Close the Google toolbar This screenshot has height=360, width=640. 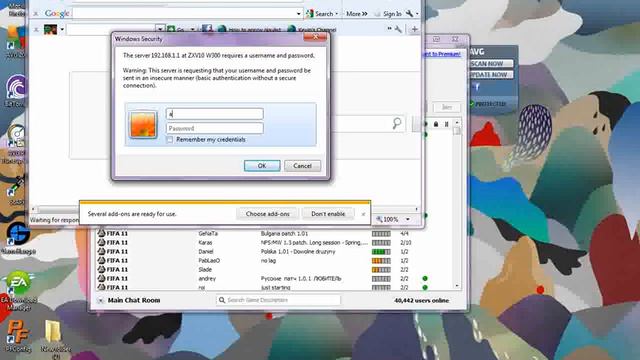36,14
